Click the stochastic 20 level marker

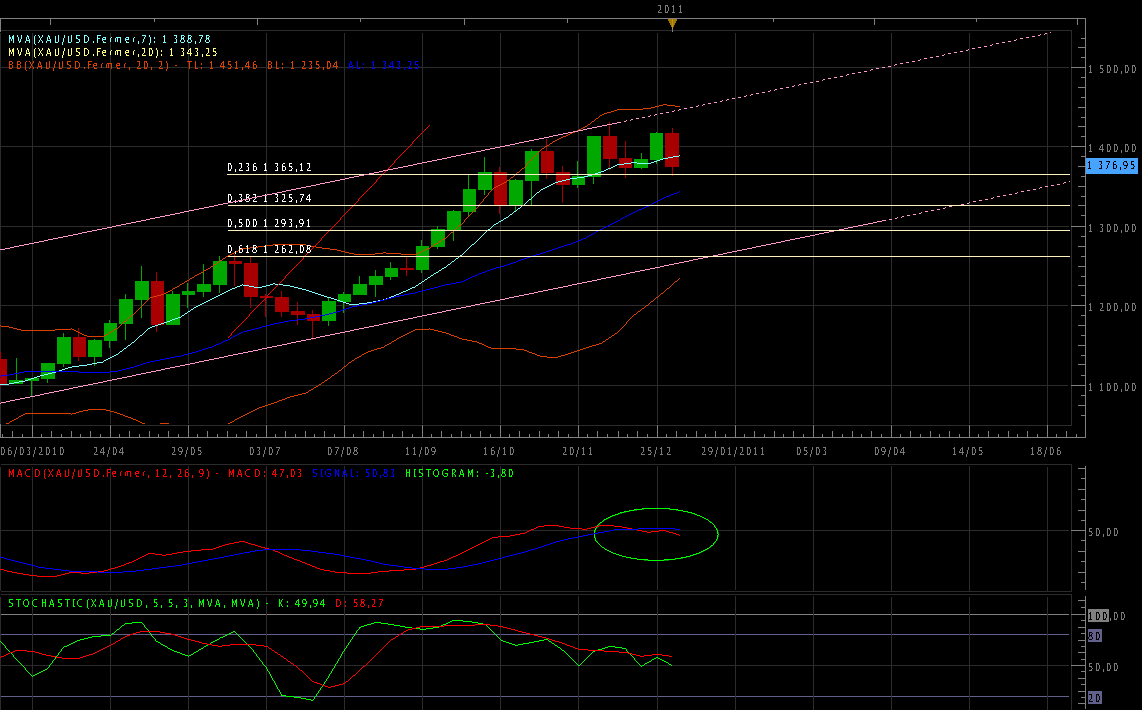(1095, 697)
